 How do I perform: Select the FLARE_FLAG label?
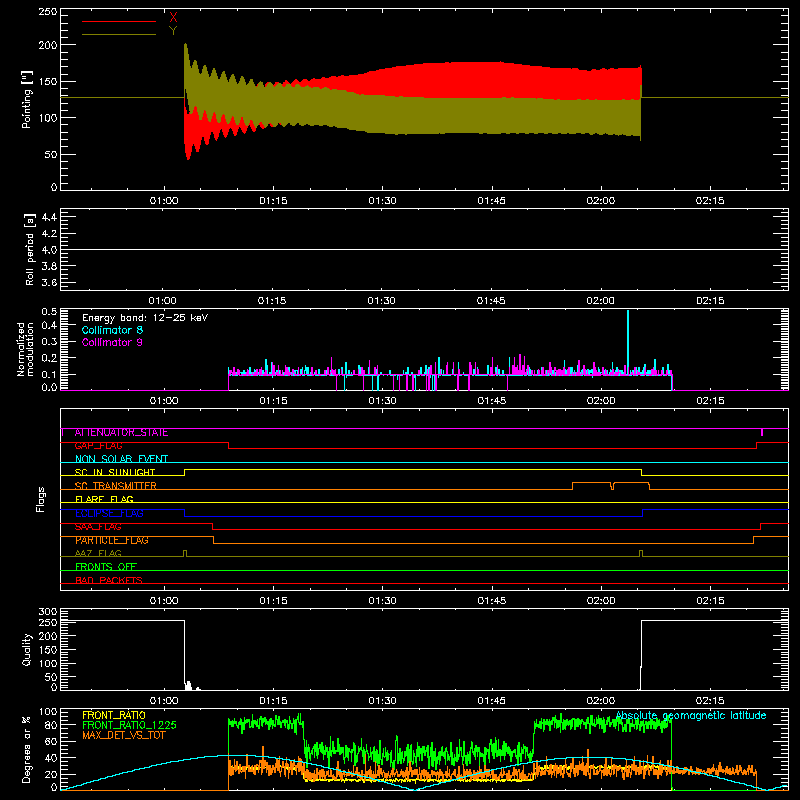[x=104, y=499]
